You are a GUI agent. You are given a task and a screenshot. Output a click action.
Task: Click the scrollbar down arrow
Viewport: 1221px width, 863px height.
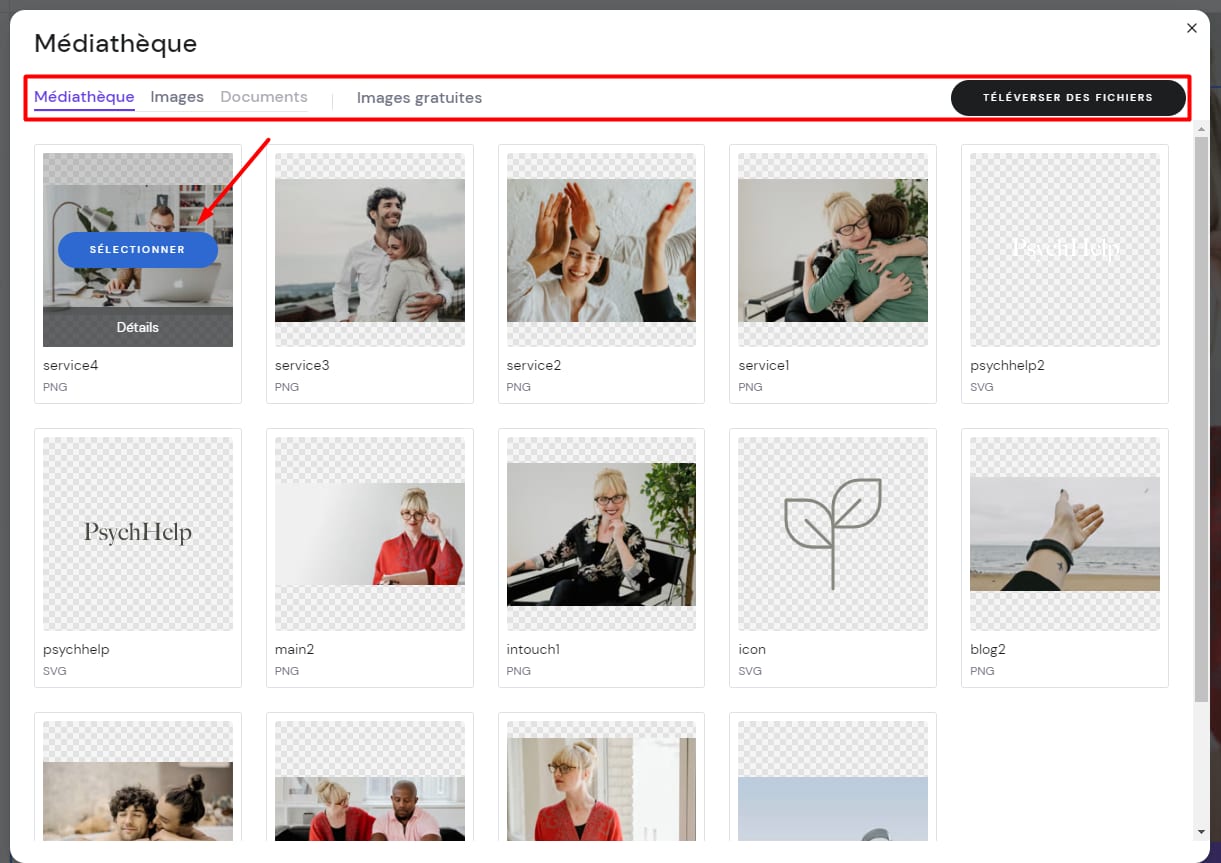click(1201, 832)
